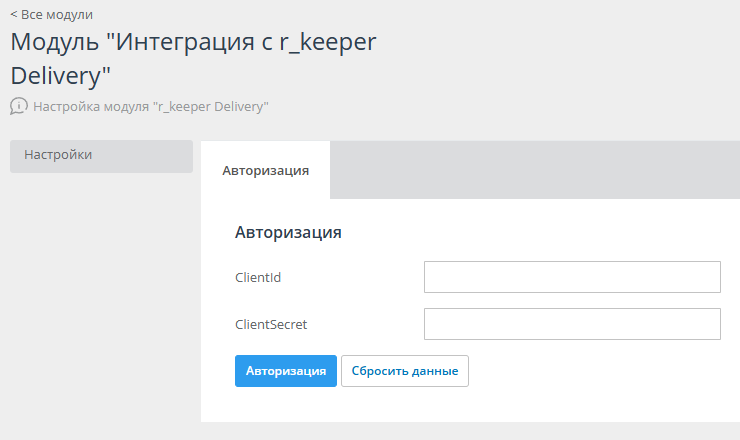This screenshot has height=440, width=740.
Task: Select the ClientSecret label text
Action: click(271, 324)
